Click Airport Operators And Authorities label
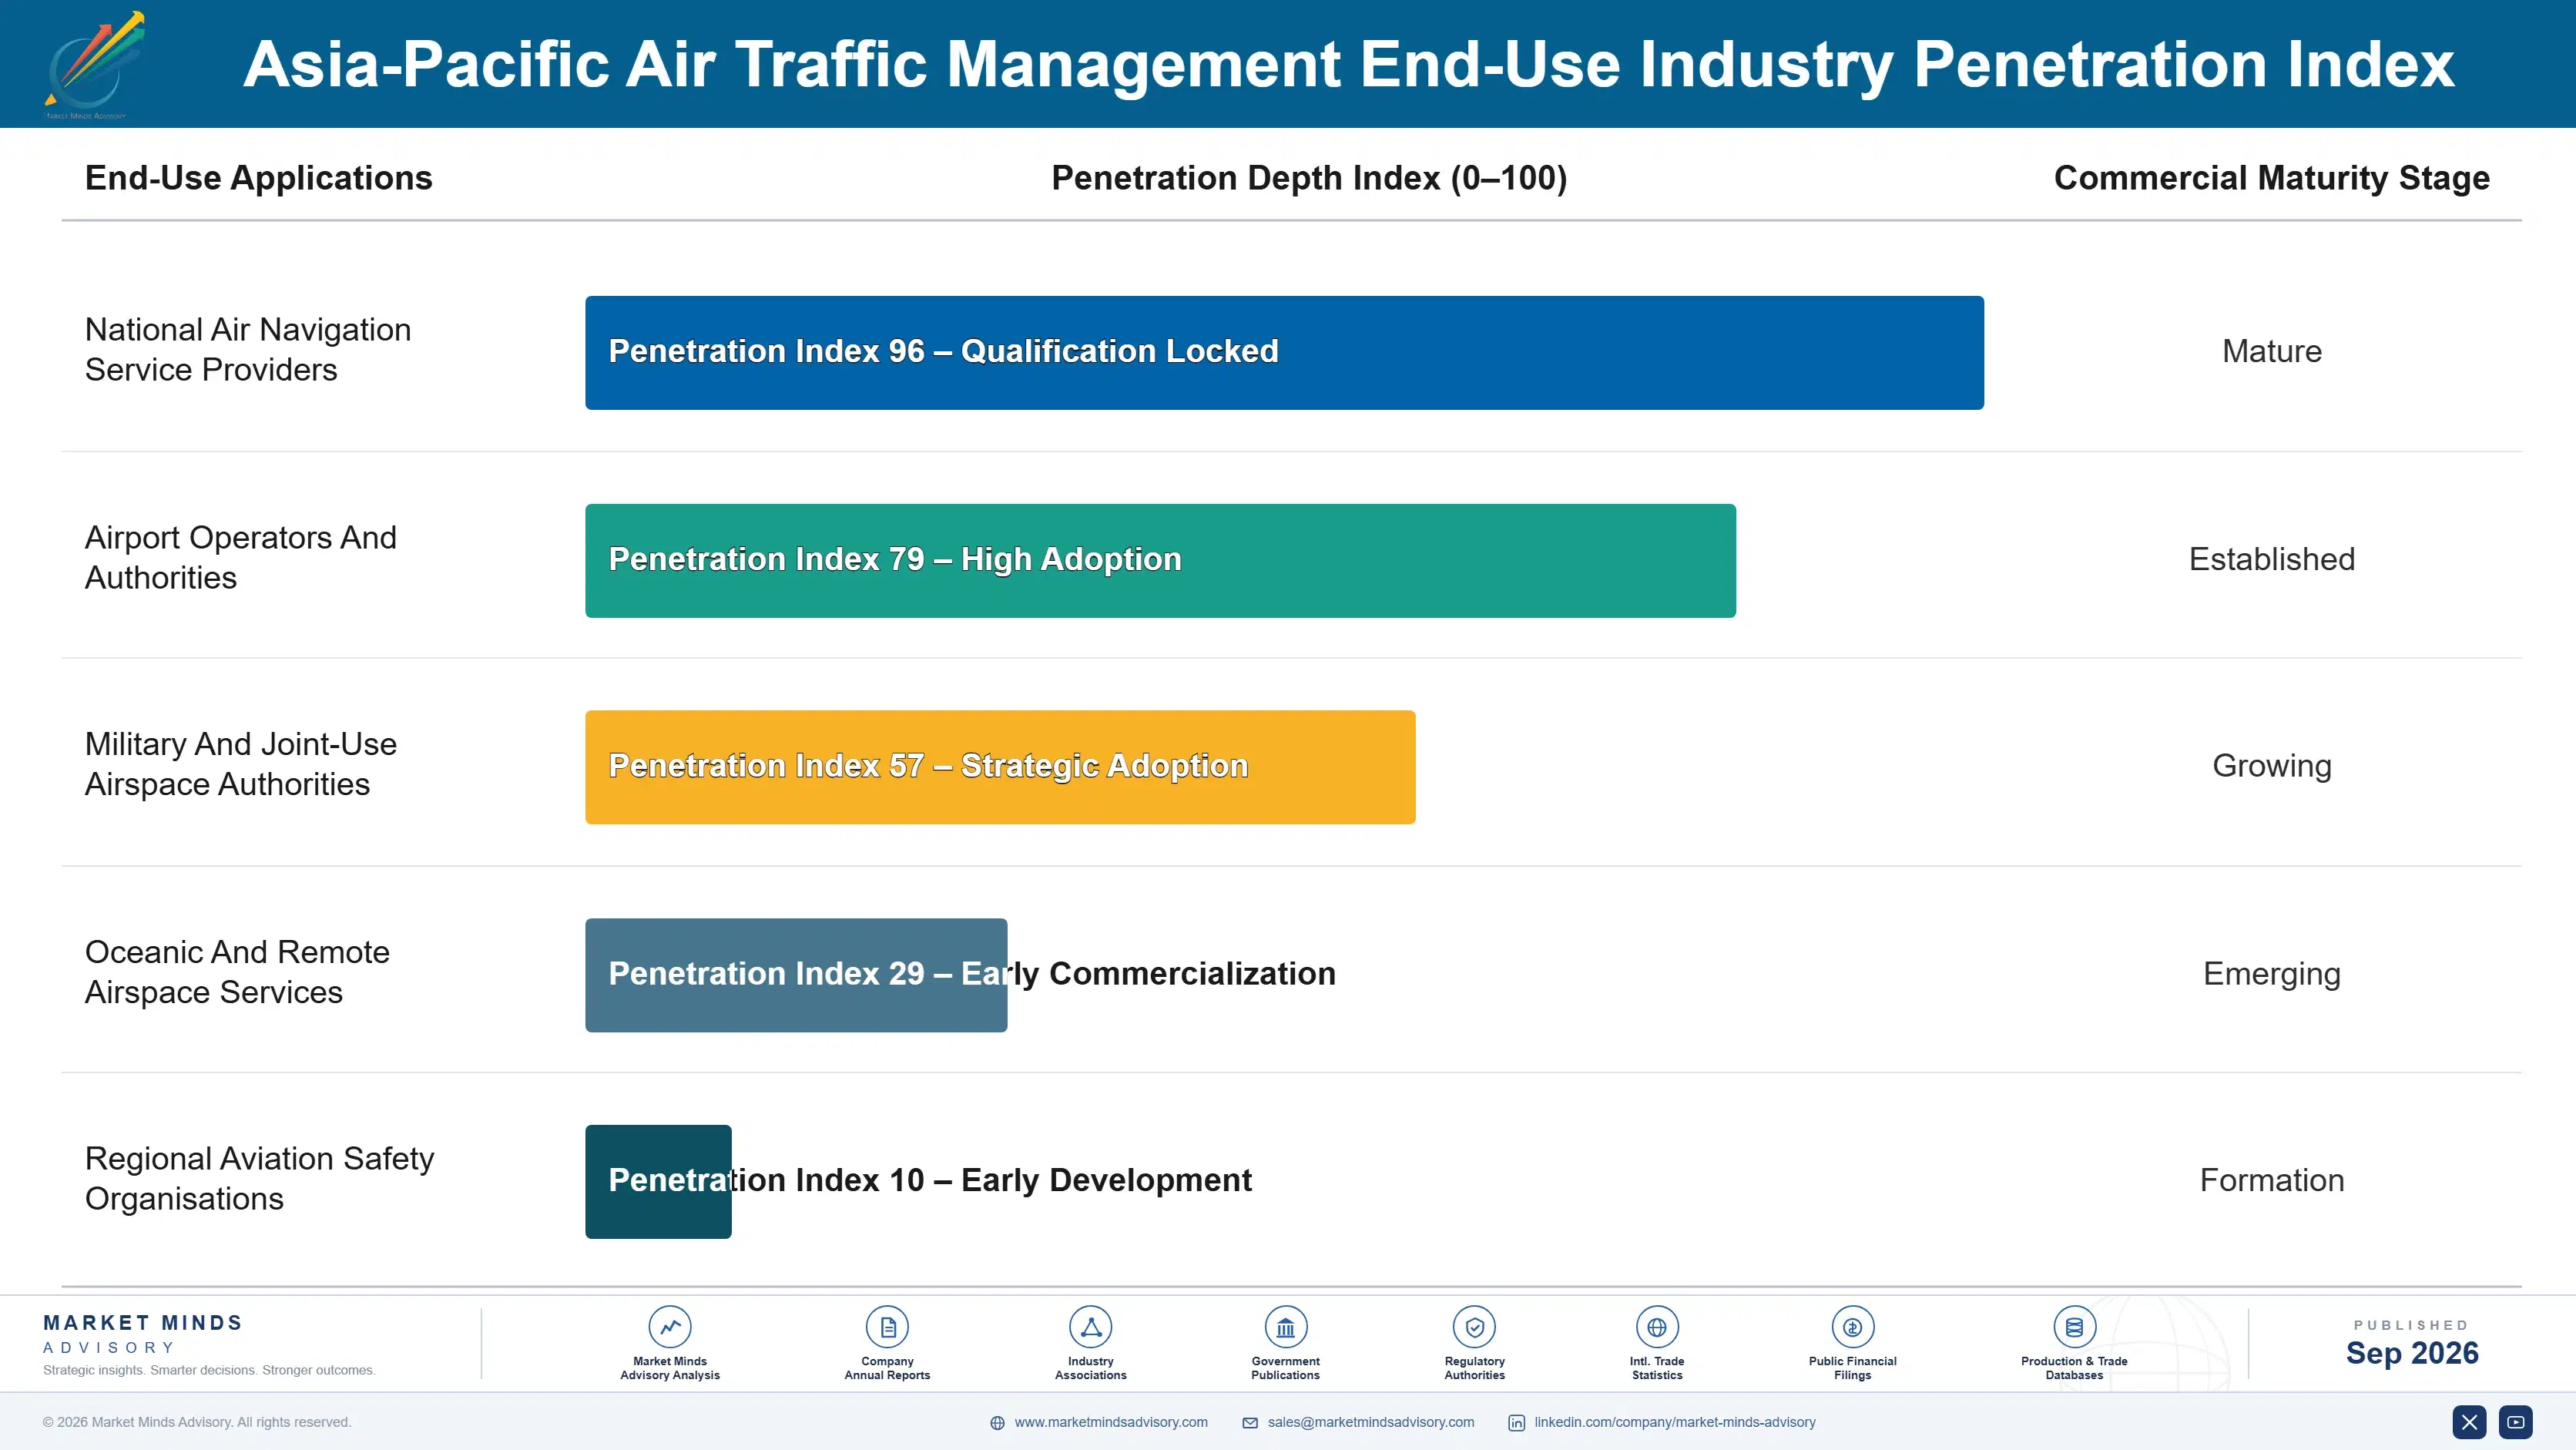Viewport: 2576px width, 1450px height. click(x=241, y=558)
